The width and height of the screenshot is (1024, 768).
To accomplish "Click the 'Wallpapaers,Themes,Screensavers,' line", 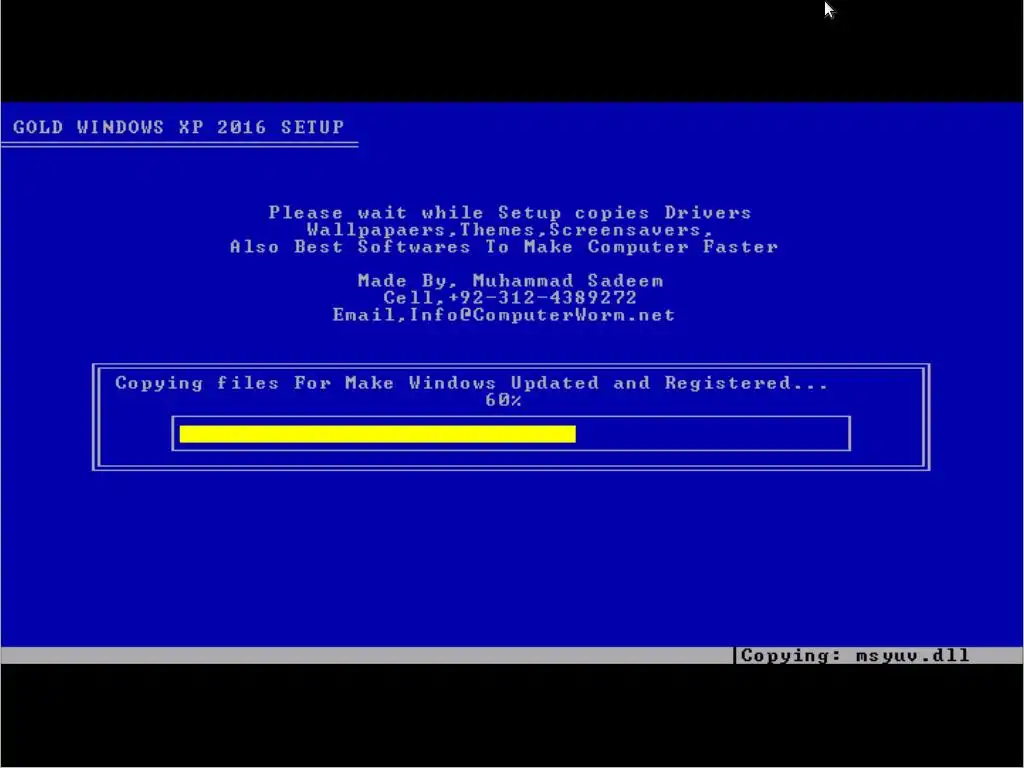I will click(509, 230).
